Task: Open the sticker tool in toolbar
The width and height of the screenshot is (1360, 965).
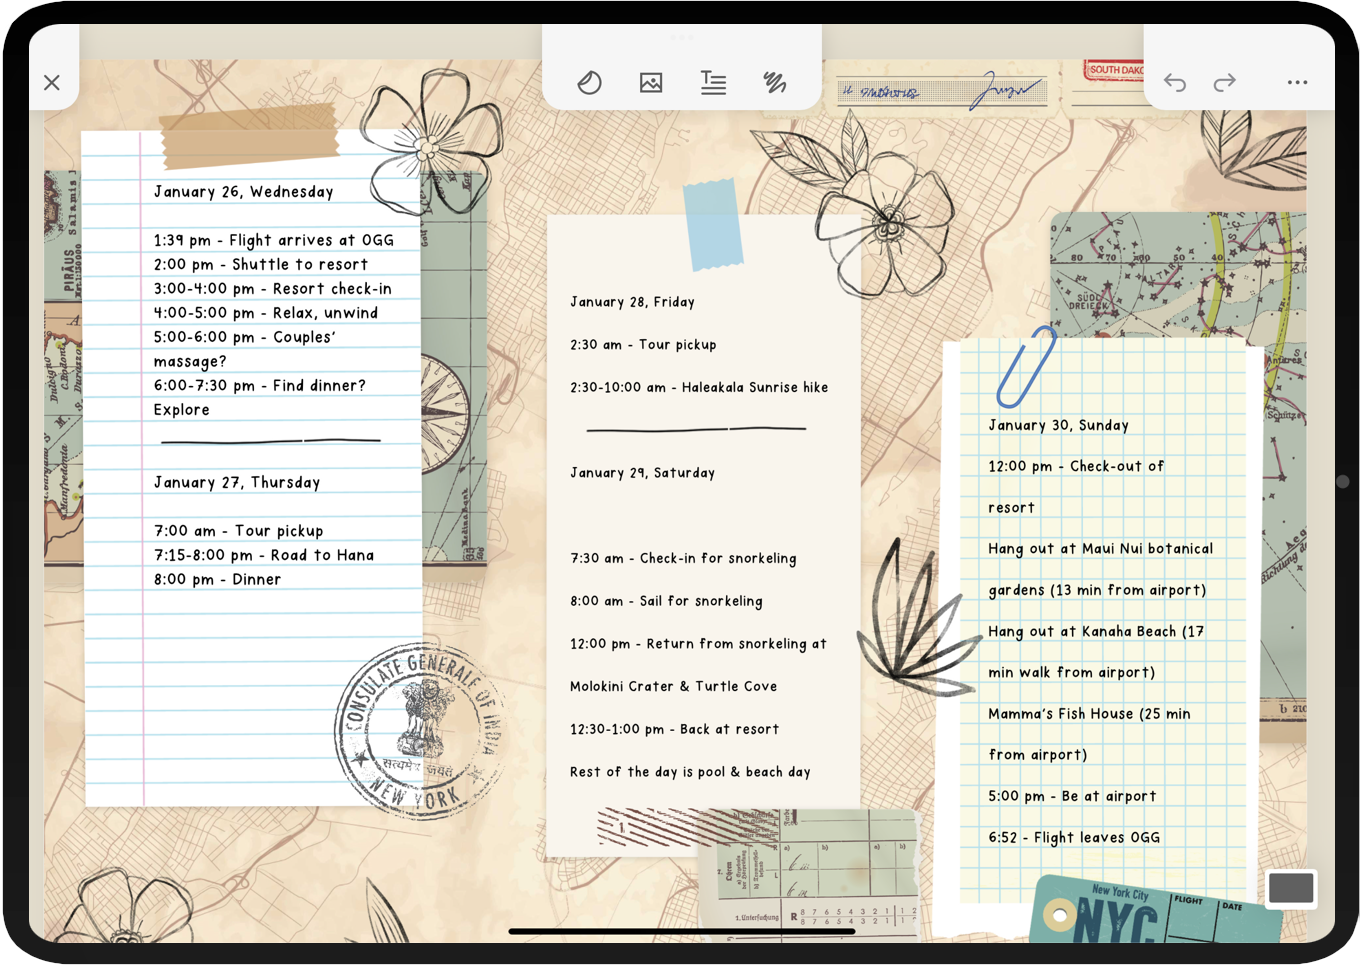Action: [x=590, y=82]
